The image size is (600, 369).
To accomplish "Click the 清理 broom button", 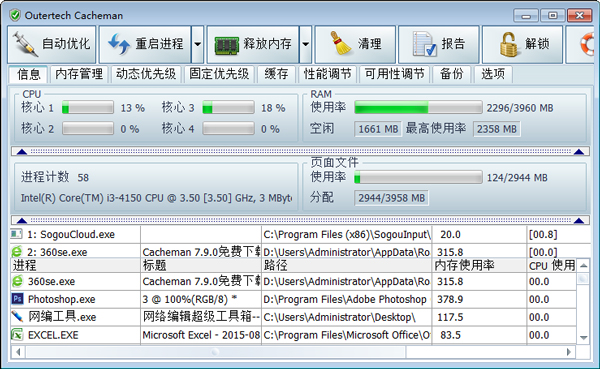I will tap(355, 44).
